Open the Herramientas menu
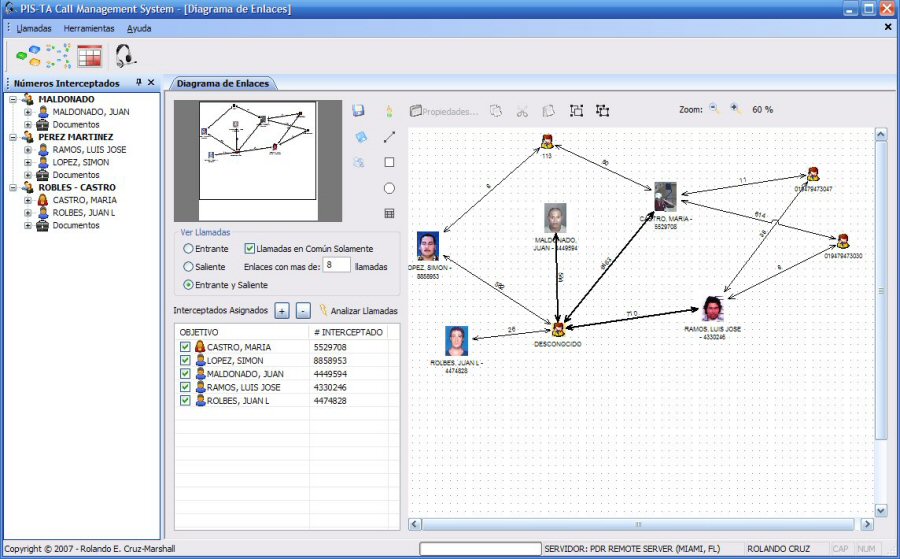 tap(89, 28)
